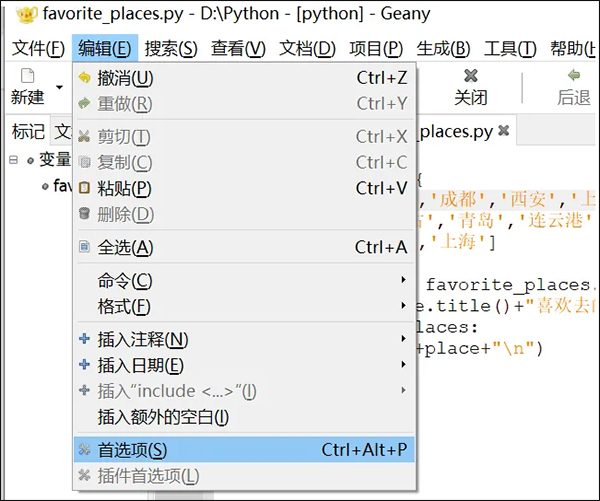Image resolution: width=600 pixels, height=501 pixels.
Task: Open the Build (生成) menu
Action: click(443, 49)
